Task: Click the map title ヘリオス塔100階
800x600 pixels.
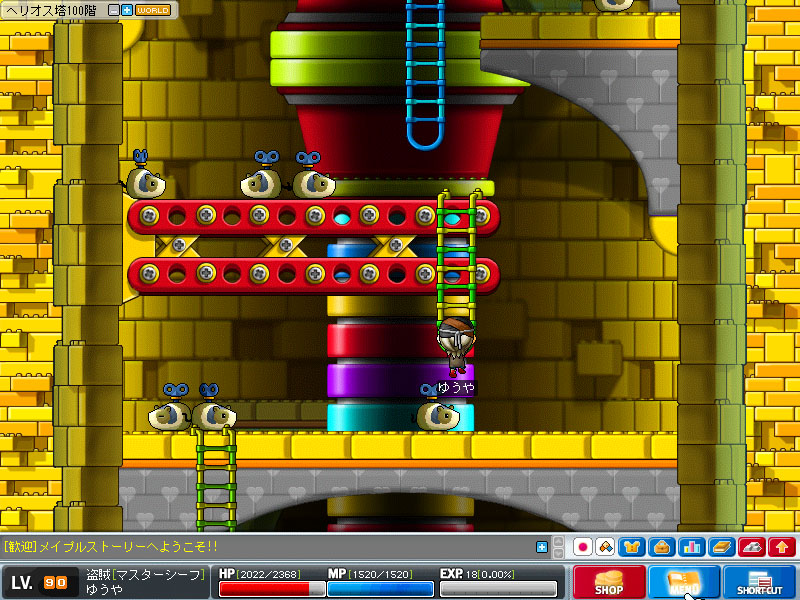Action: click(x=51, y=10)
